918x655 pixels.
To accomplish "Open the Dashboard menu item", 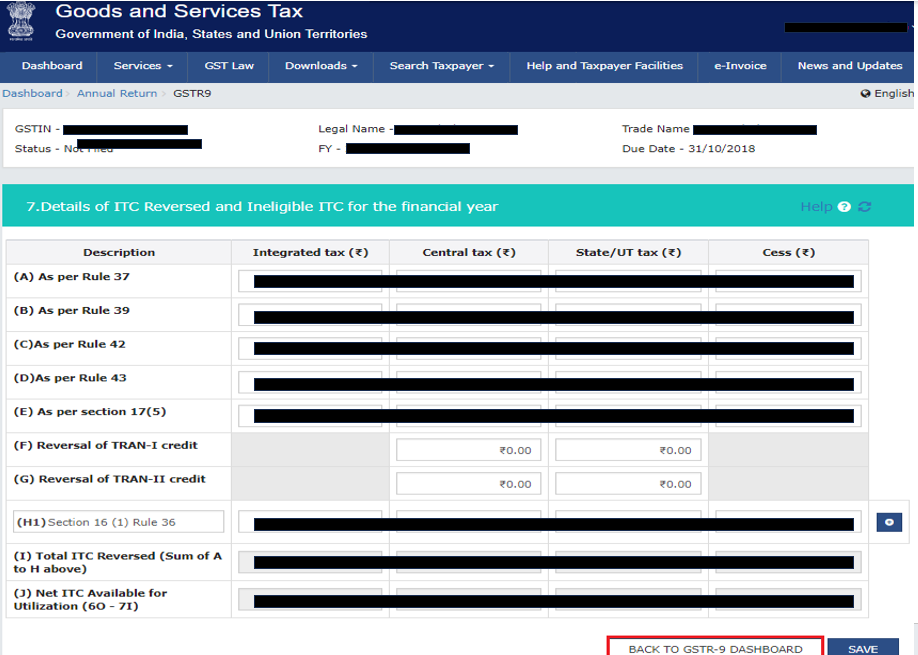I will click(x=52, y=66).
